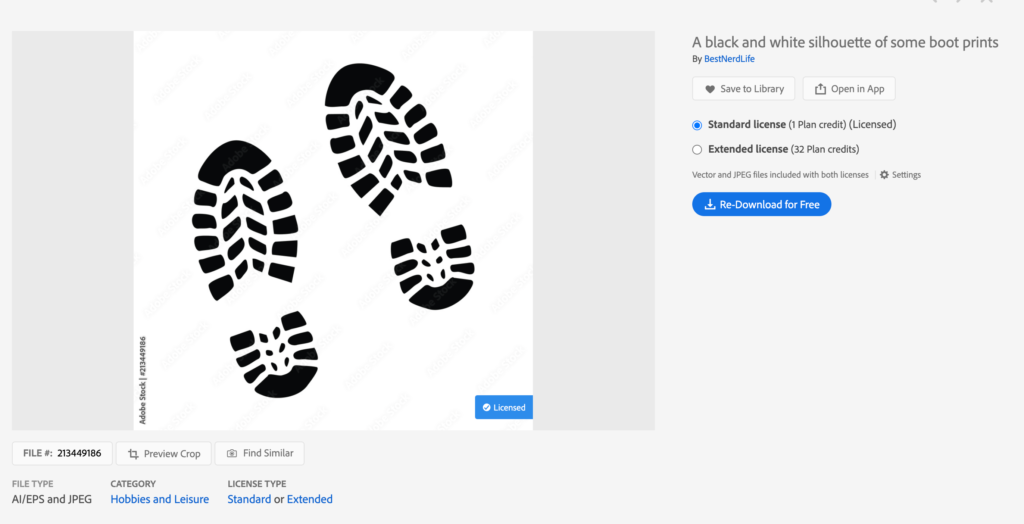This screenshot has height=524, width=1024.
Task: Click the FILE # 213449186 button
Action: point(62,453)
